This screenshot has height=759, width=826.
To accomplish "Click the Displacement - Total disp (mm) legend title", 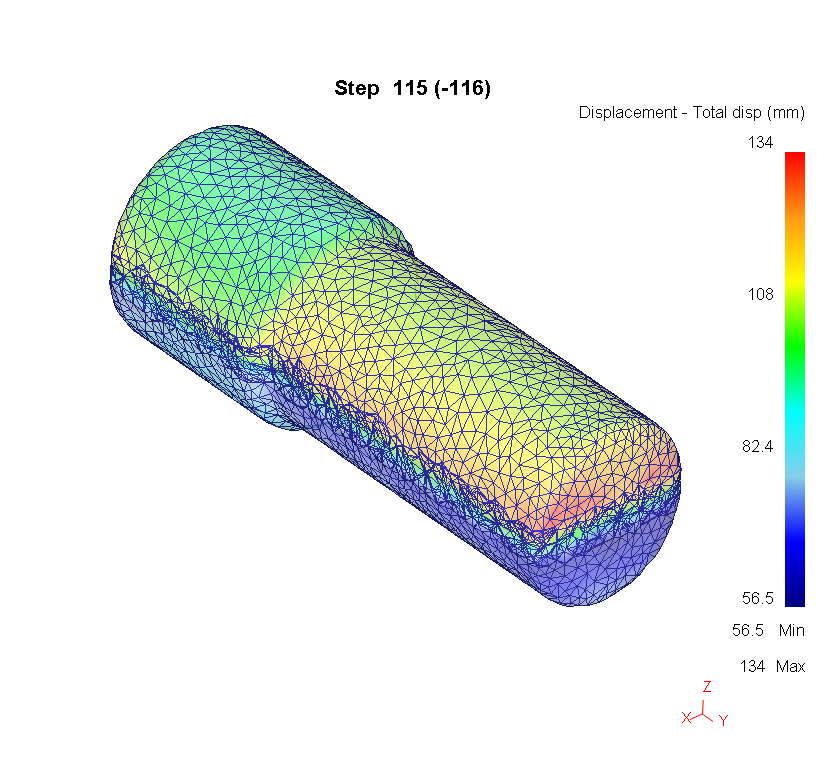I will 691,113.
